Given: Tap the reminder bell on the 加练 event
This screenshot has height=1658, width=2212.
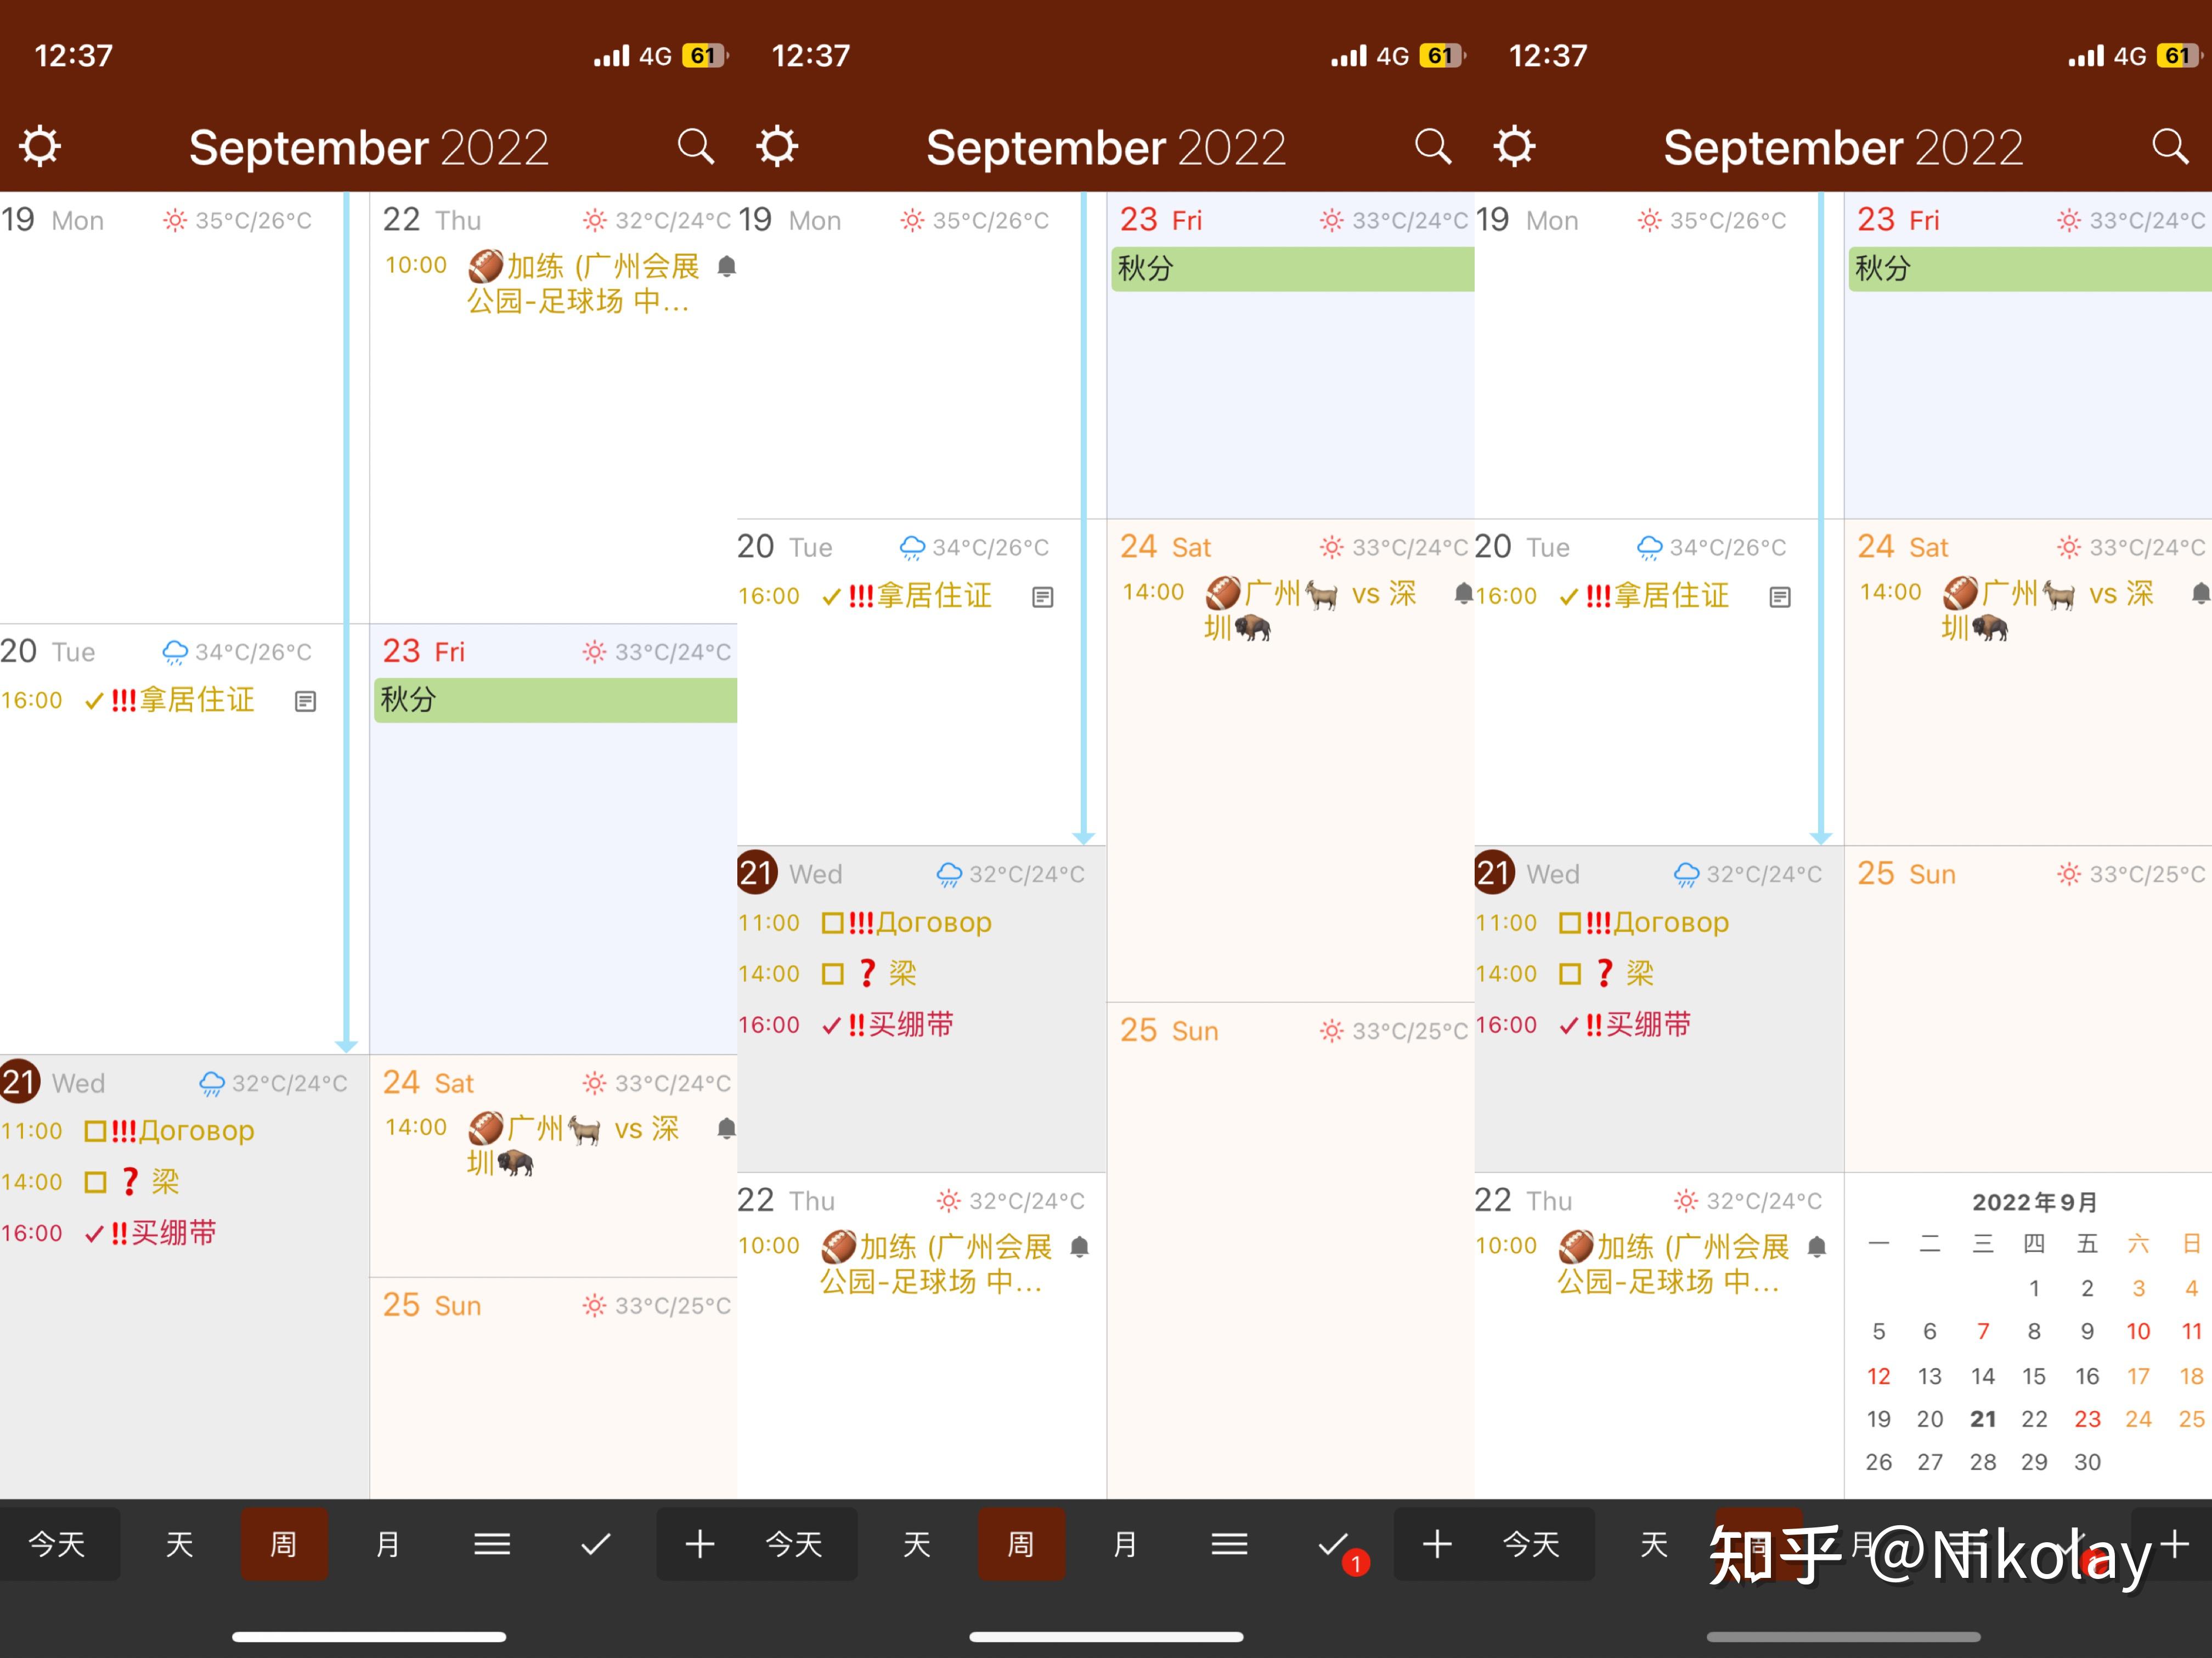Looking at the screenshot, I should click(726, 266).
